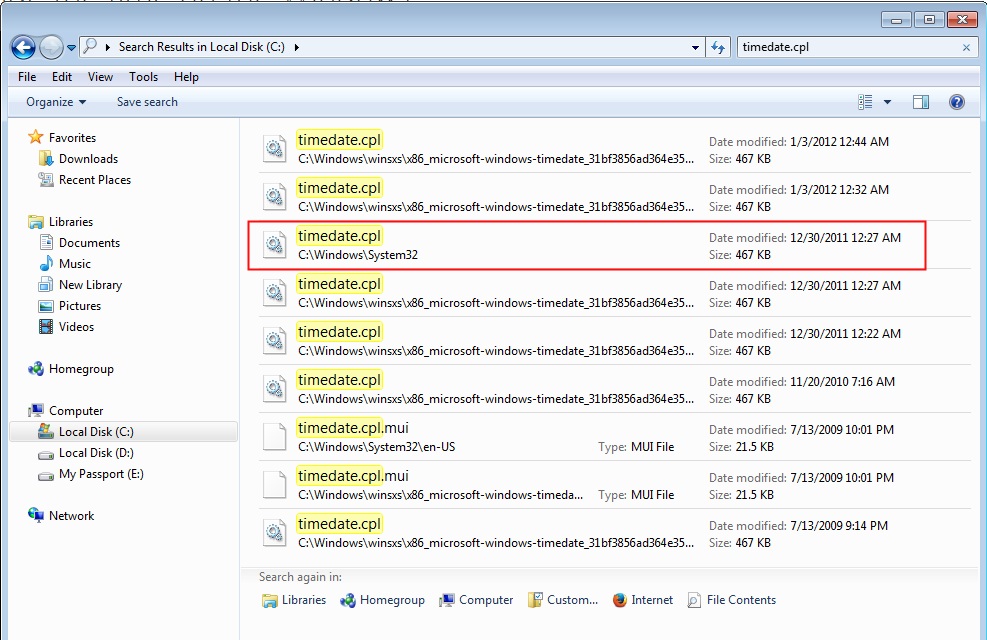Select Libraries in the navigation pane
Screen dimensions: 987x640
tap(71, 222)
